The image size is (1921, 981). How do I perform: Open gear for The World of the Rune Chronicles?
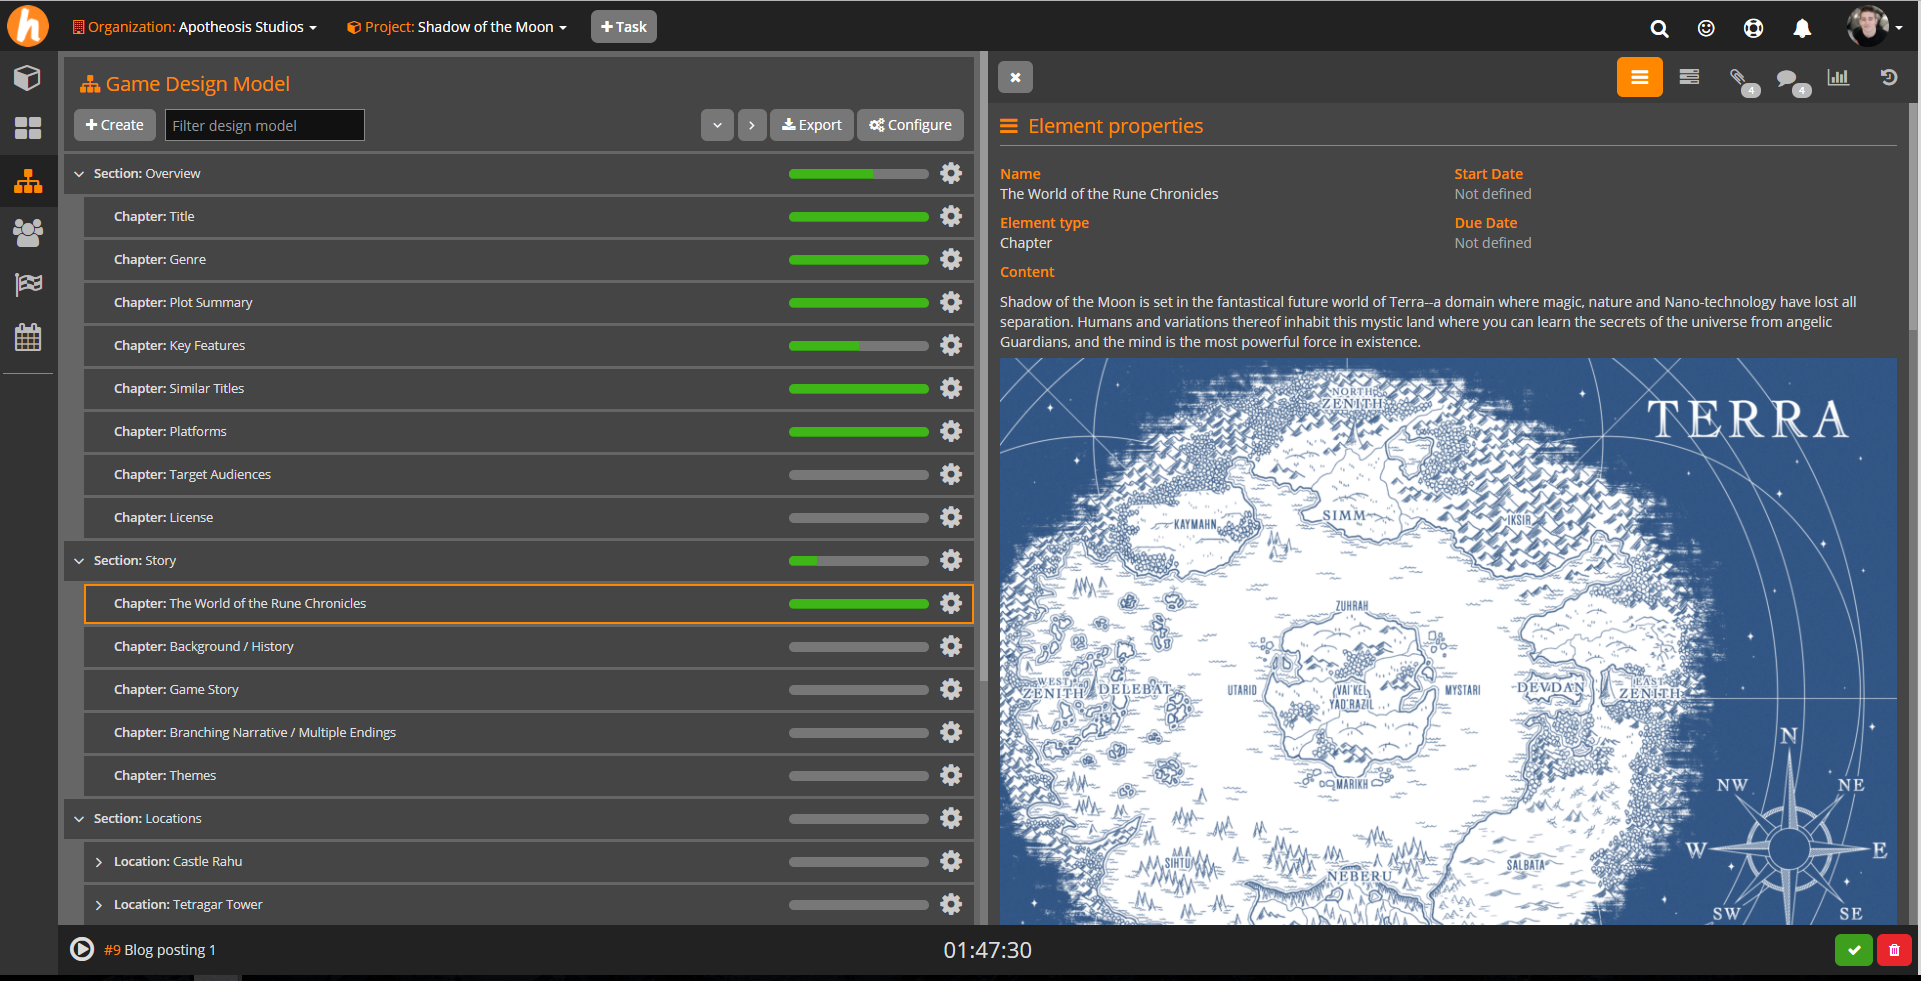tap(951, 603)
